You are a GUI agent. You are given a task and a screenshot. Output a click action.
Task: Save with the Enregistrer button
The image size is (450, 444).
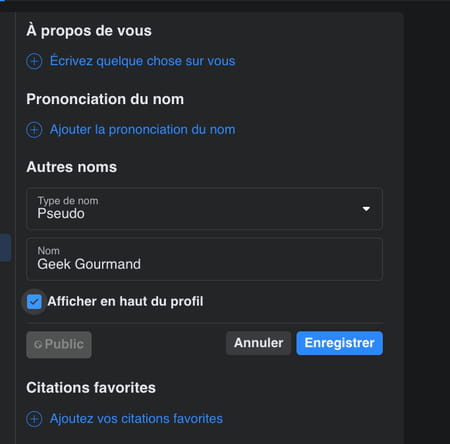339,343
